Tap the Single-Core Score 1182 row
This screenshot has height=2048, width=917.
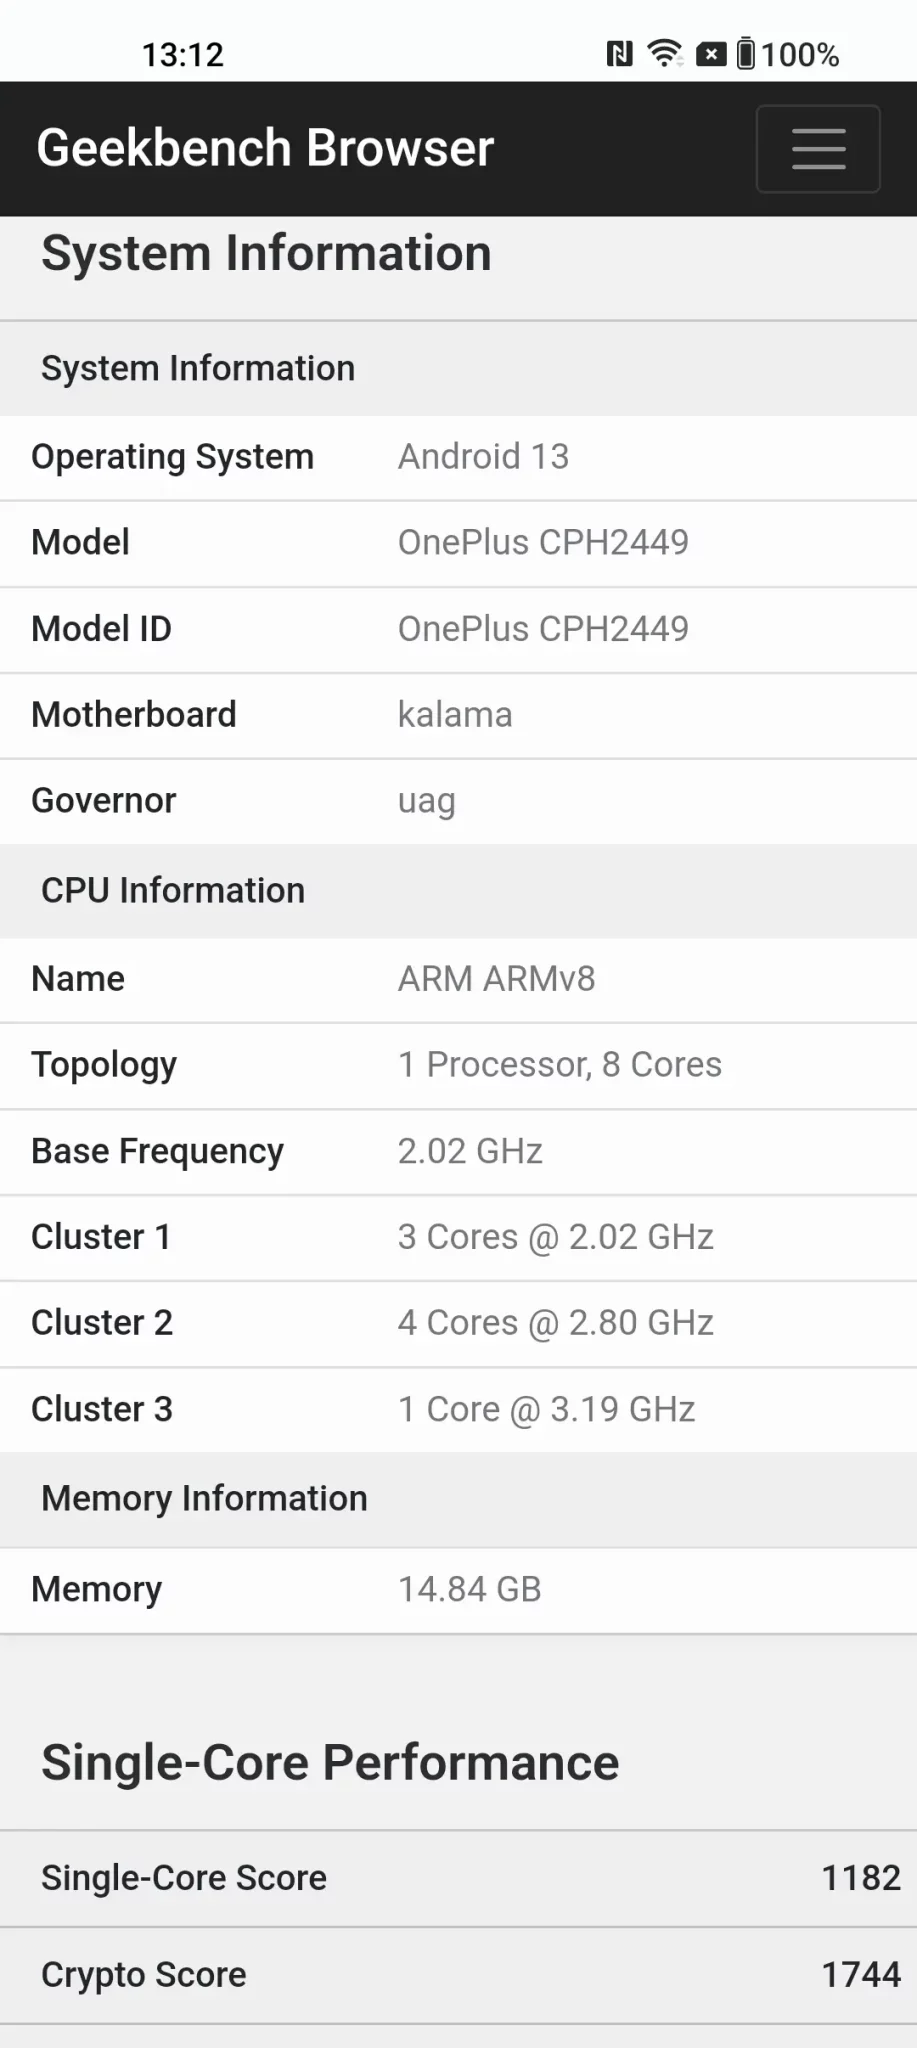tap(458, 1878)
